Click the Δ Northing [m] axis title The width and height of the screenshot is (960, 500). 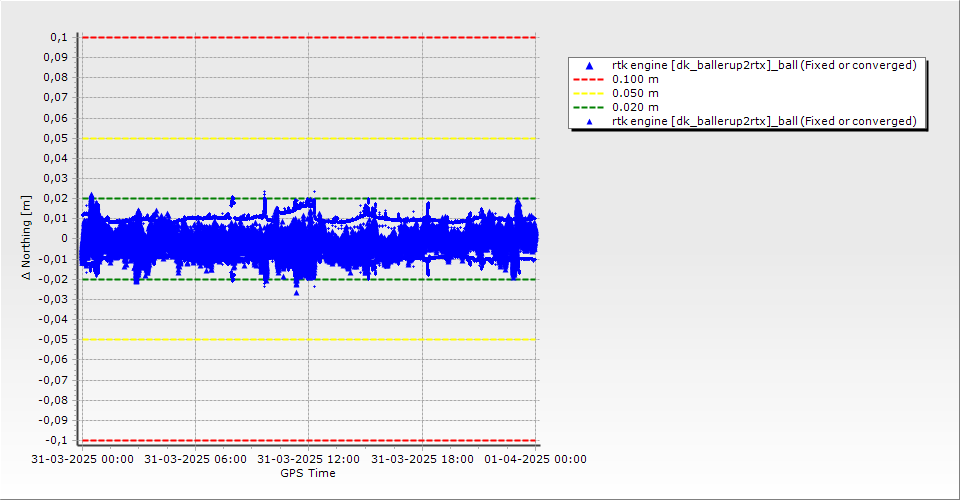(x=26, y=238)
